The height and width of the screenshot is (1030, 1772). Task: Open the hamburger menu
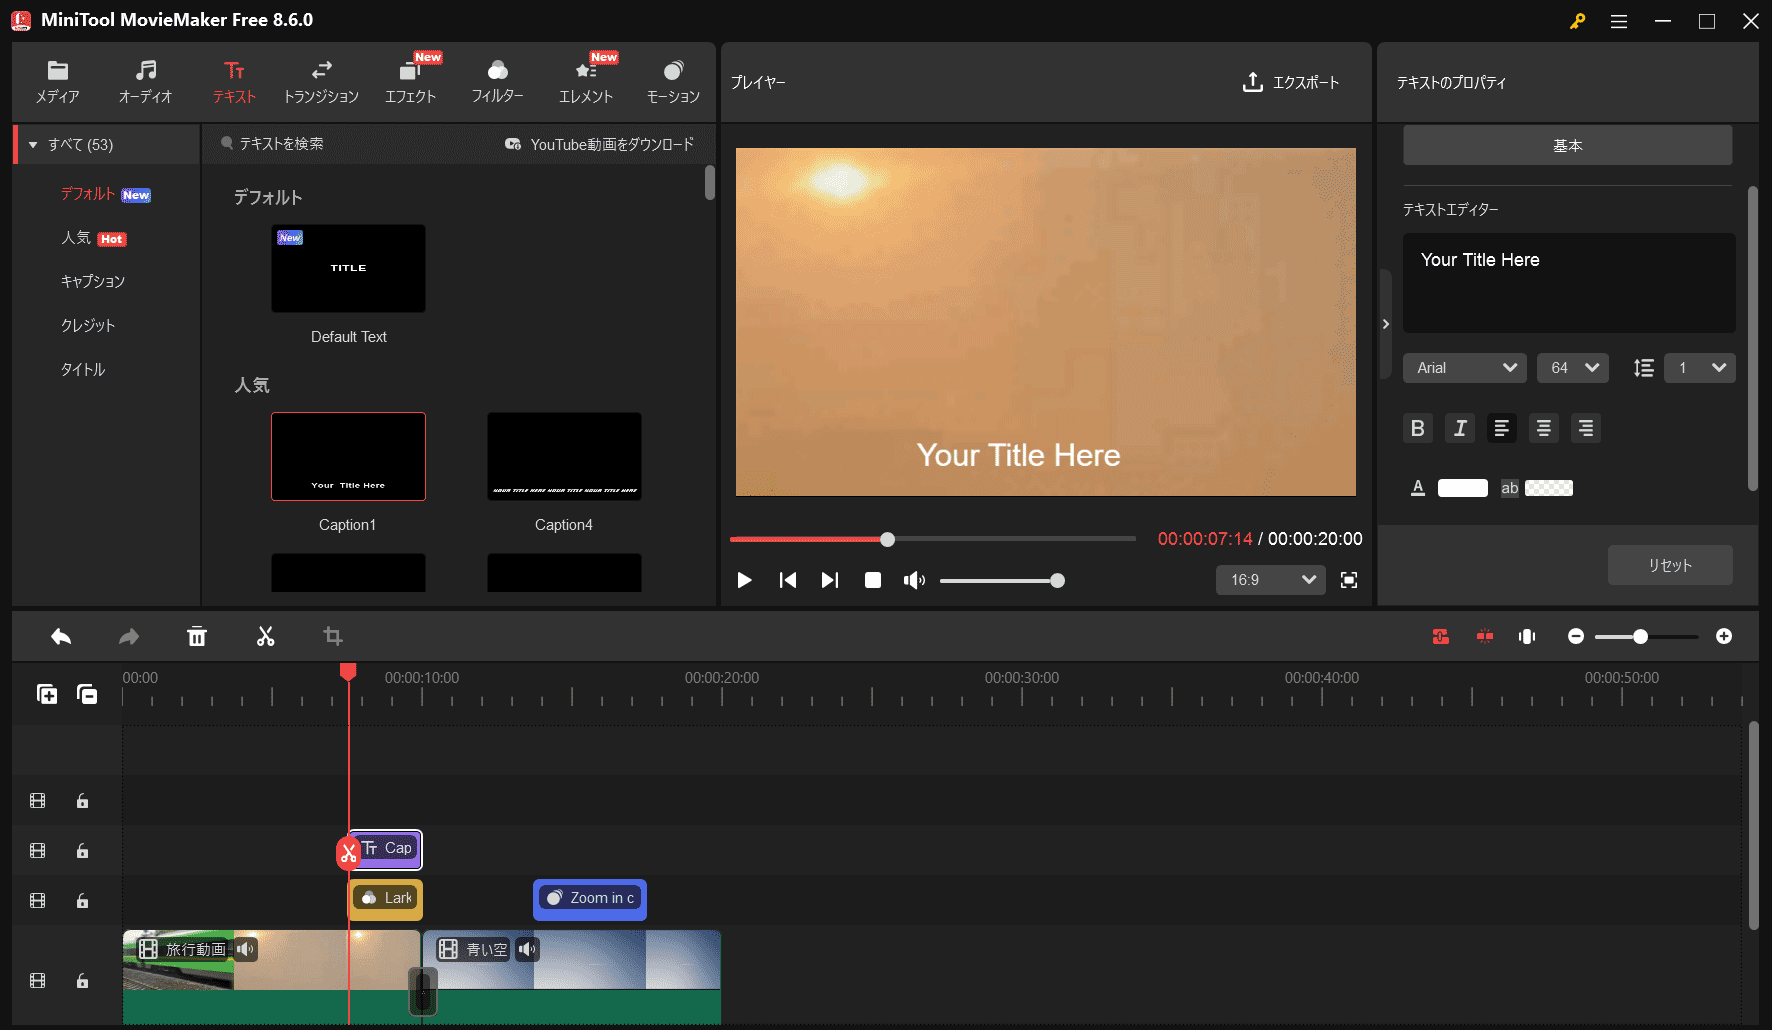1618,20
